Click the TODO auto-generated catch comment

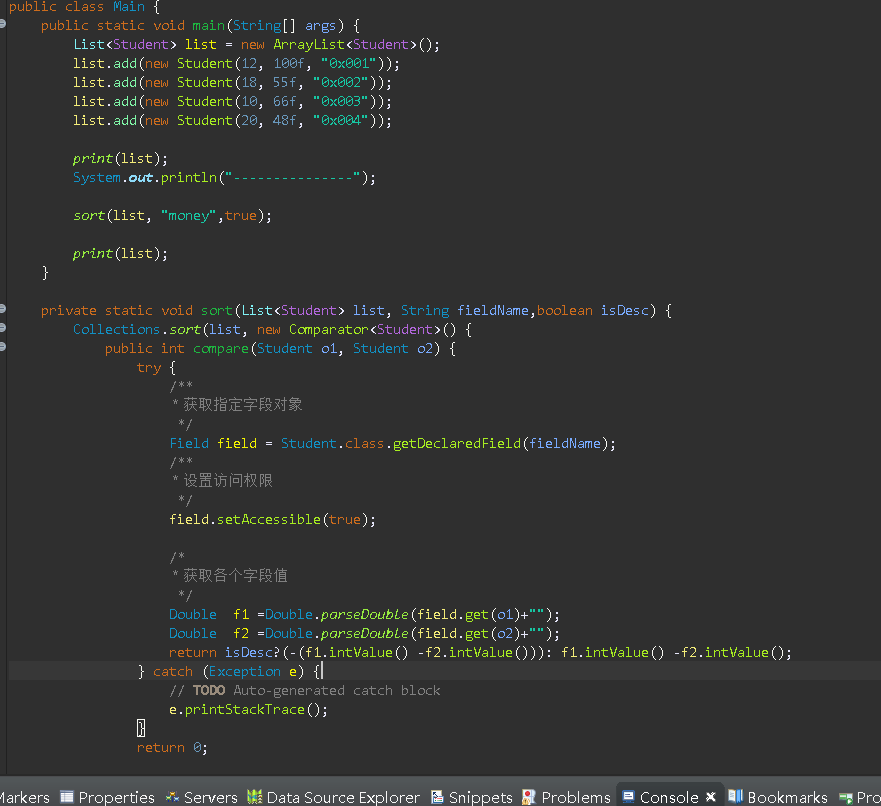[x=305, y=690]
